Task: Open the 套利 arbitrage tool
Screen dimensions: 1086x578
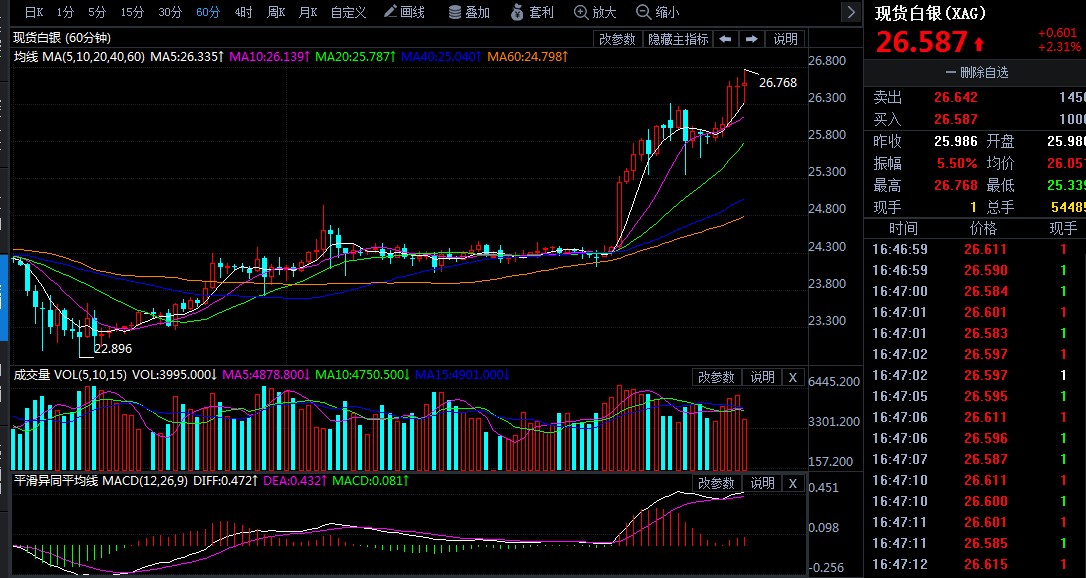Action: tap(531, 12)
